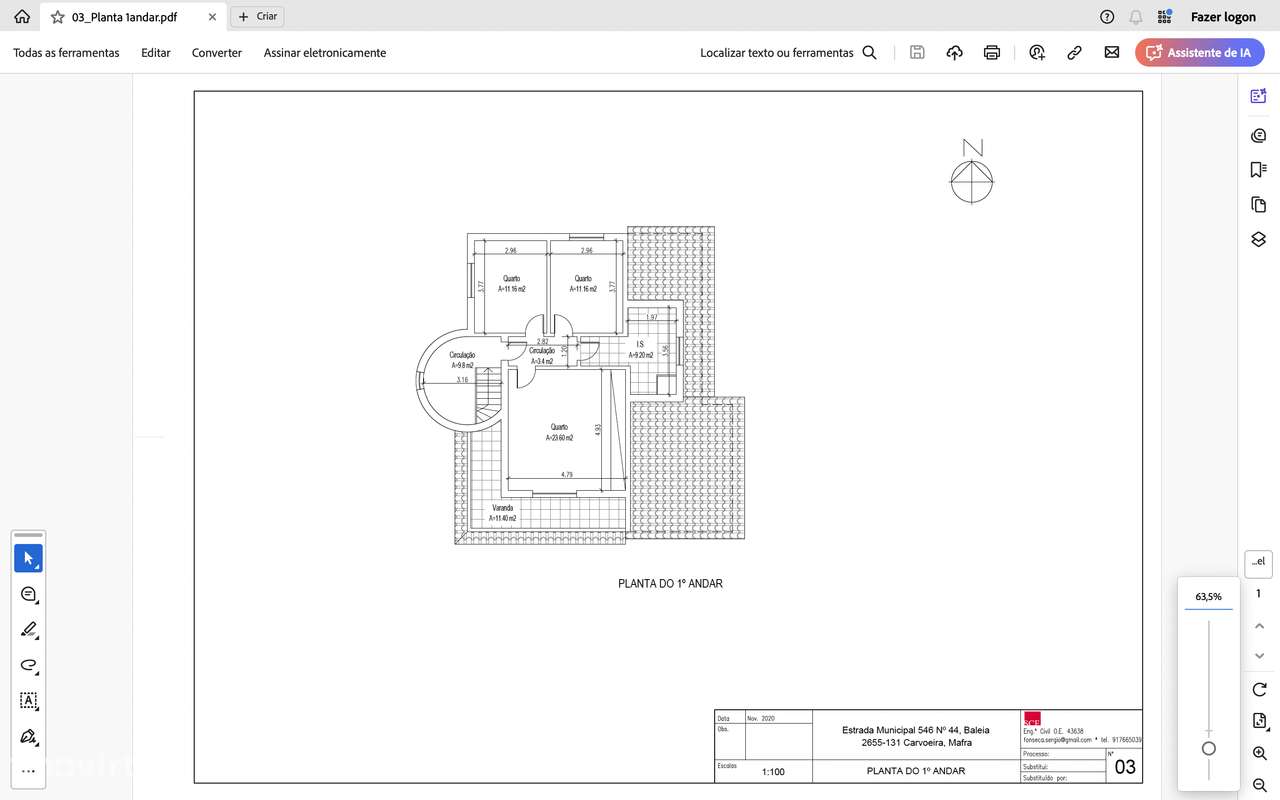Go to next page with down chevron
Screen dimensions: 1280x800
1259,655
